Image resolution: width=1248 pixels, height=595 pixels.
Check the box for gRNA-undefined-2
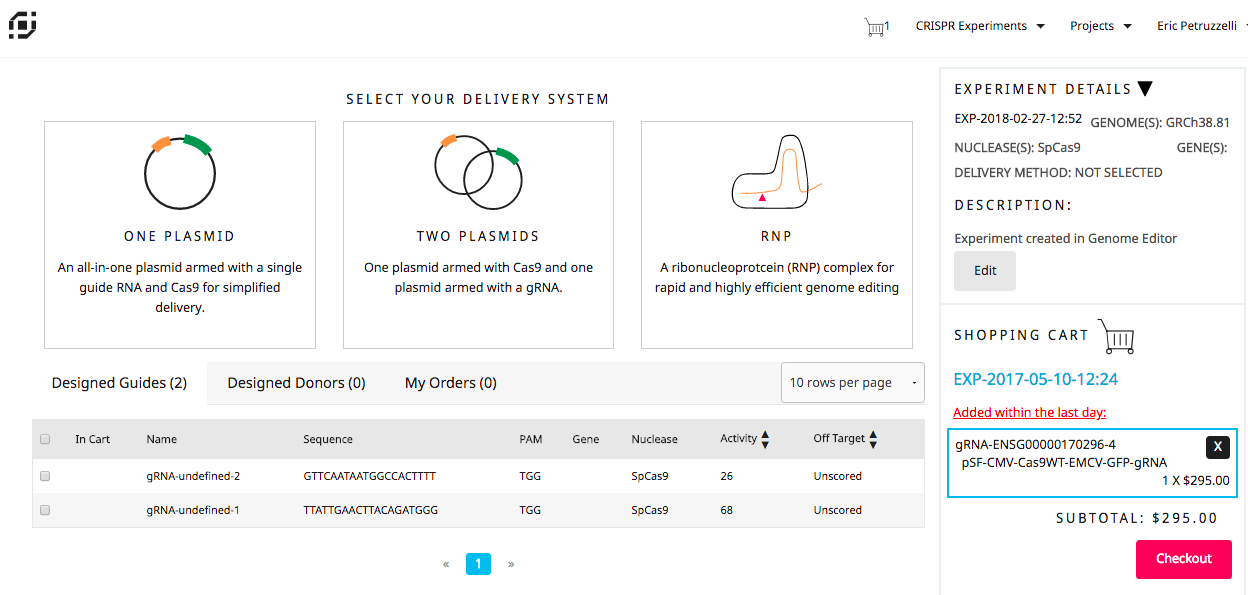tap(45, 476)
